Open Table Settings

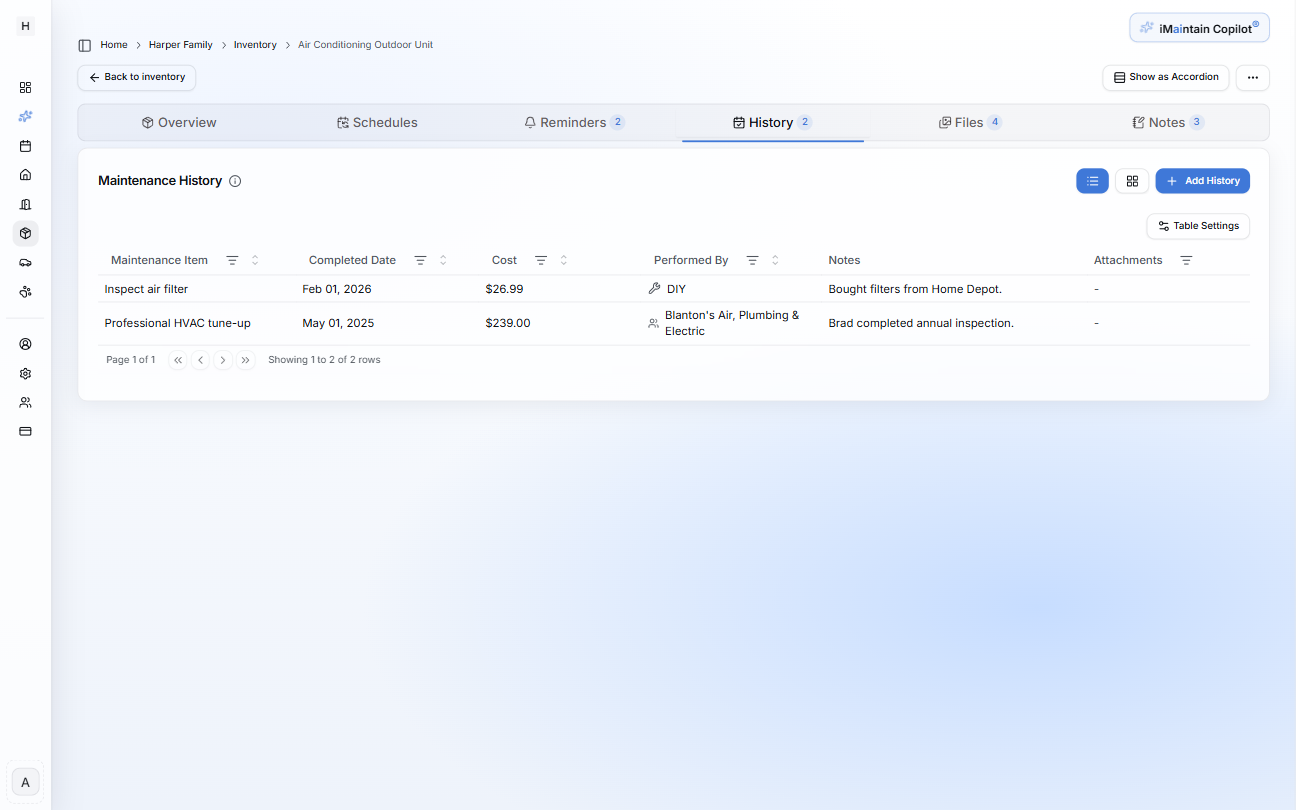[x=1198, y=226]
